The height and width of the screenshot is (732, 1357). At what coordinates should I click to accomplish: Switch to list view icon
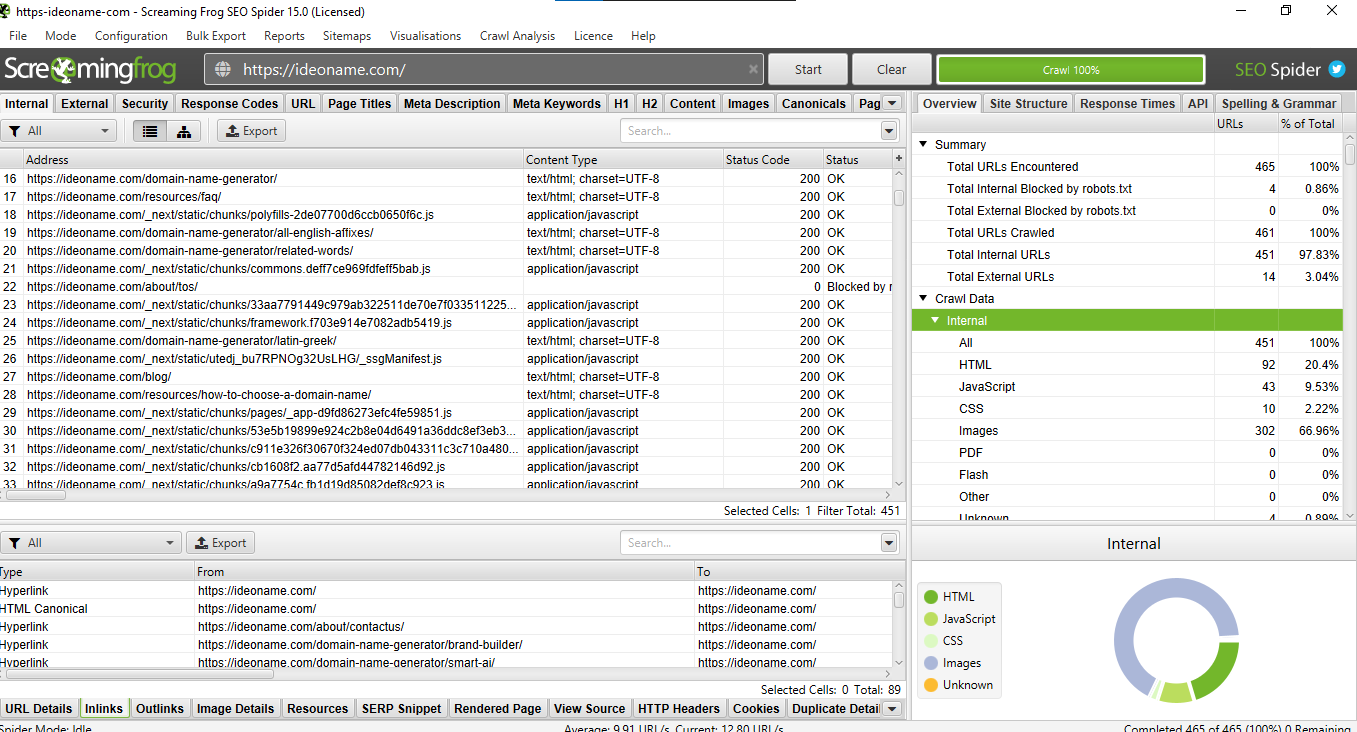[151, 131]
